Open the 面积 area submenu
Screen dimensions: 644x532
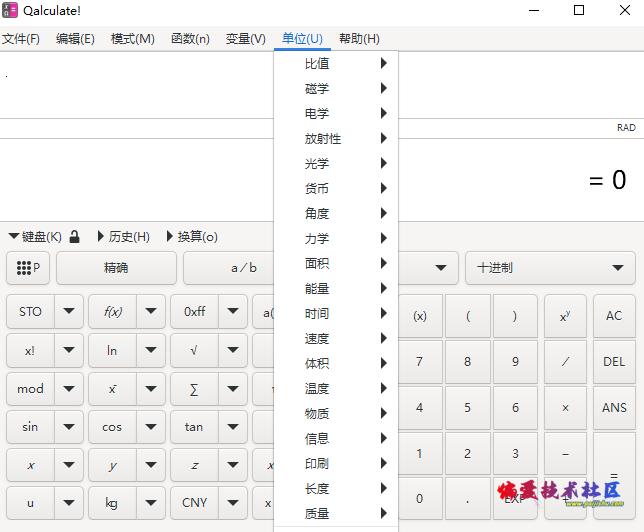click(x=336, y=263)
